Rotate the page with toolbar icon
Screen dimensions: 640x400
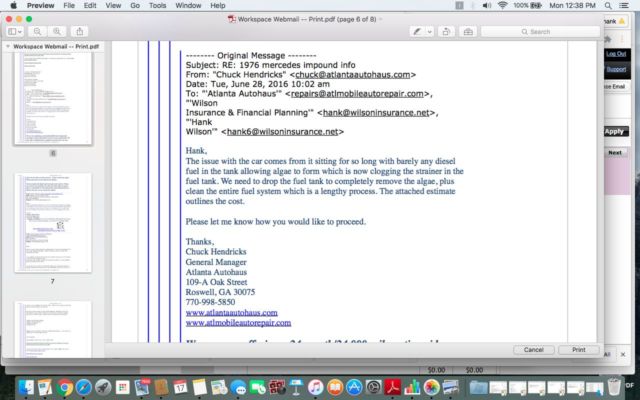tap(447, 31)
